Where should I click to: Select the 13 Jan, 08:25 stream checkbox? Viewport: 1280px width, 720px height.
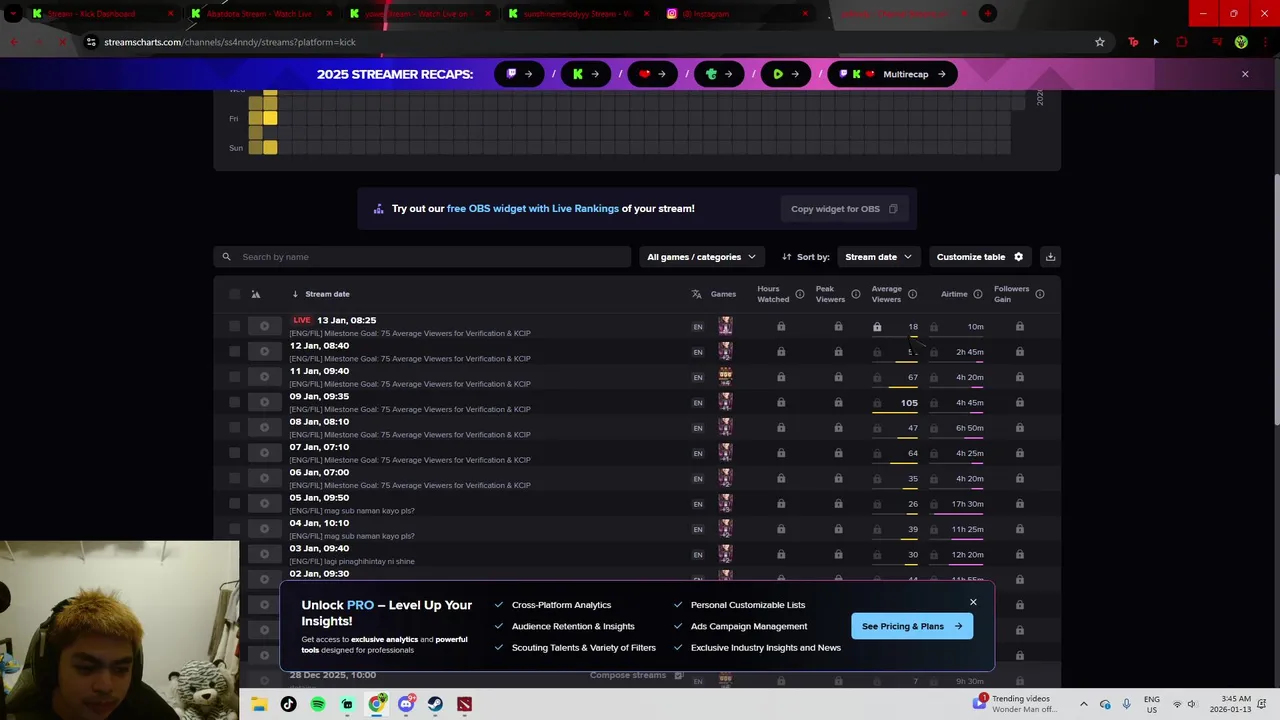point(234,326)
